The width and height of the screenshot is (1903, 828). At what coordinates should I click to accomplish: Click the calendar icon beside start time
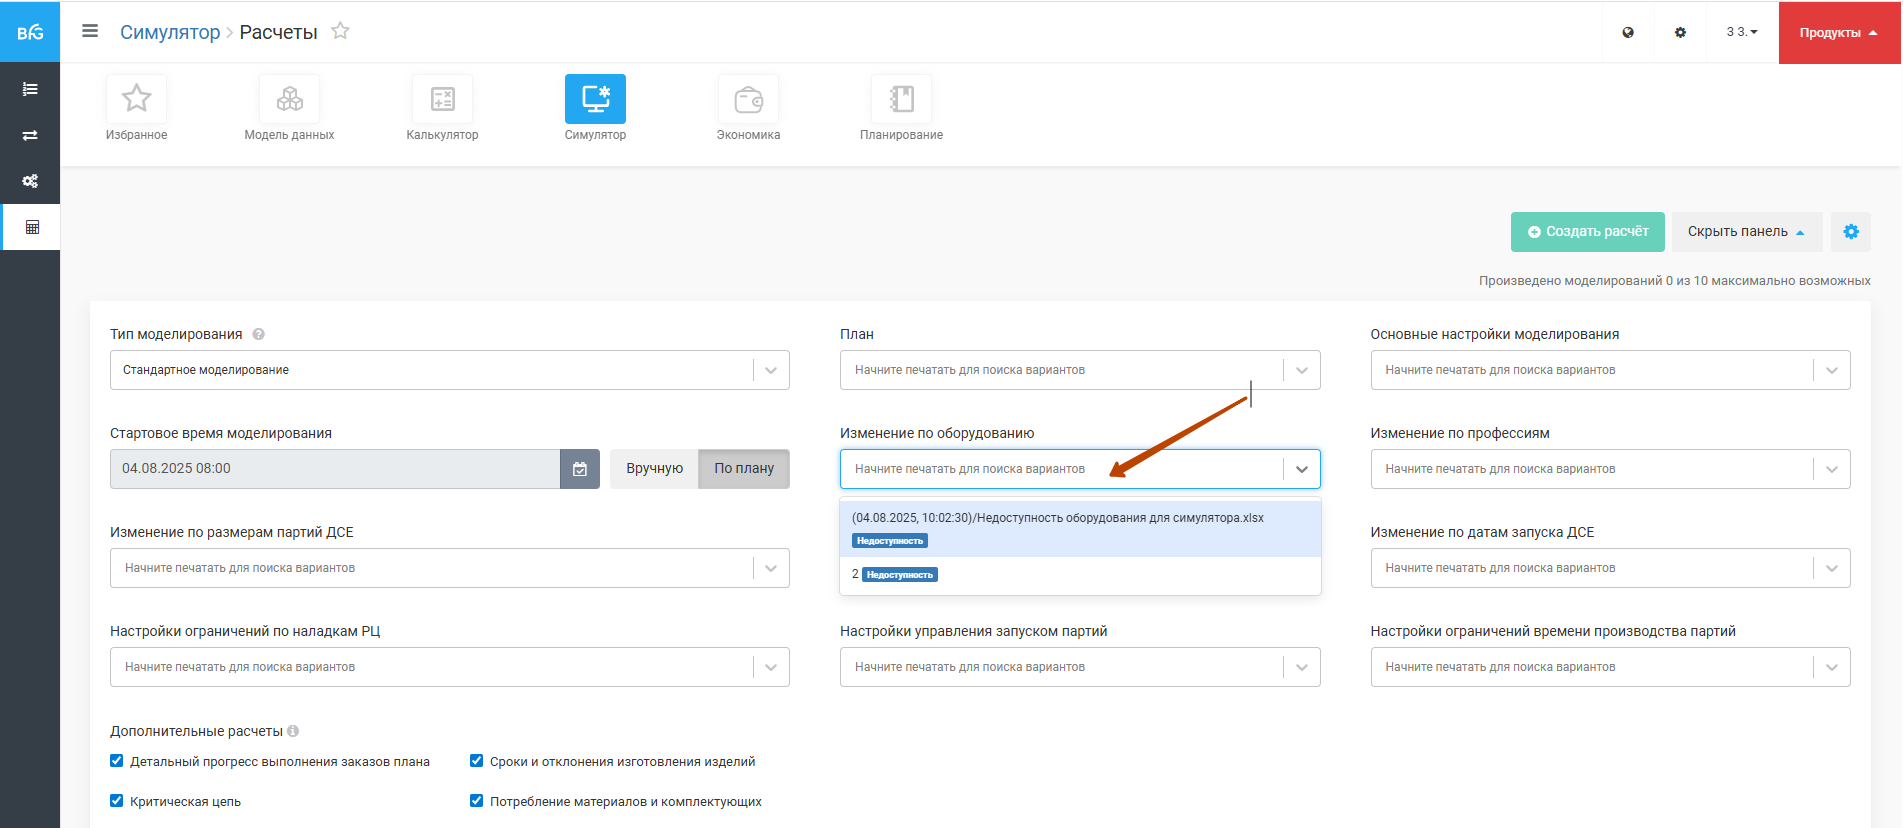tap(580, 469)
